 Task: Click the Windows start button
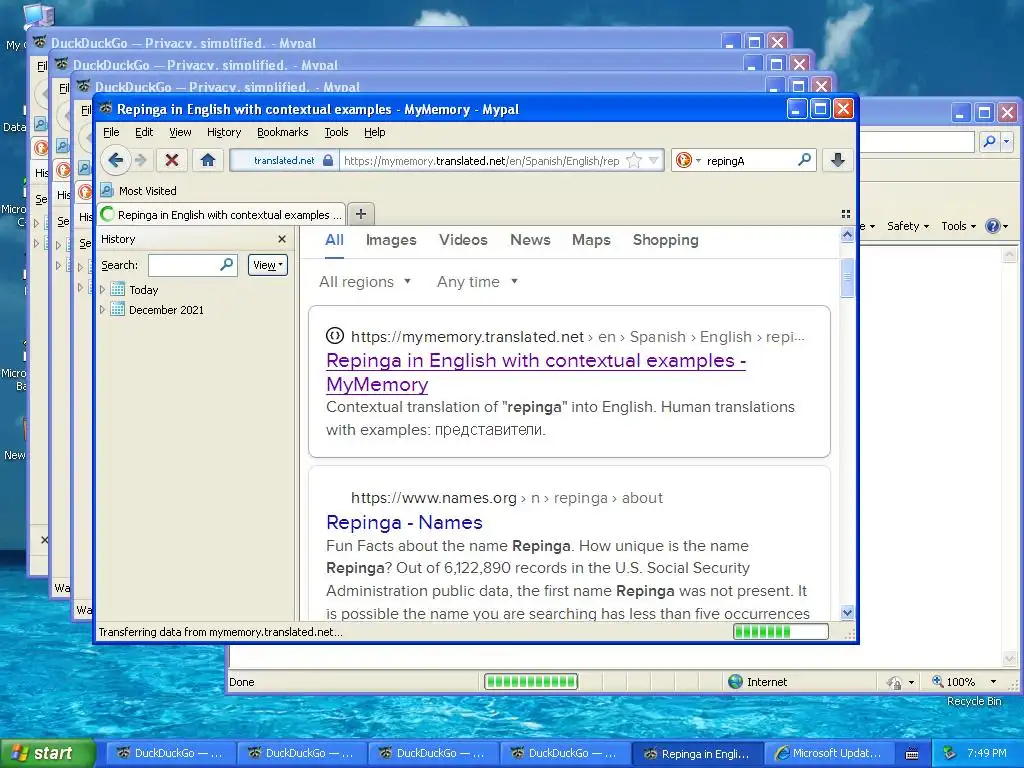point(47,753)
